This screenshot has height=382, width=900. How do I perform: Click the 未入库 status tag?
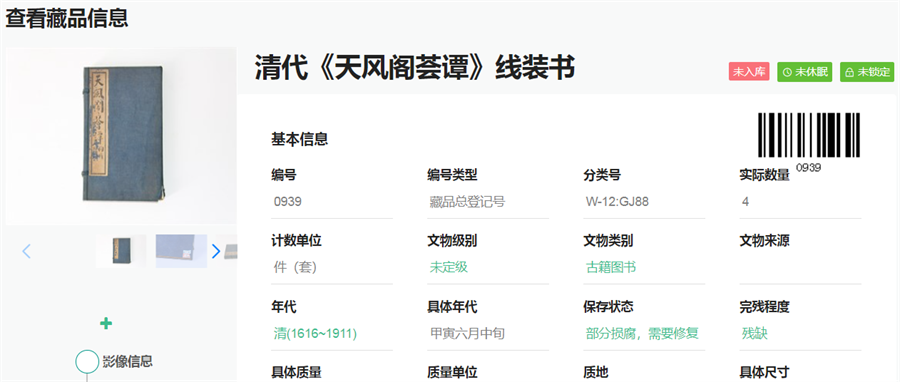click(x=749, y=72)
